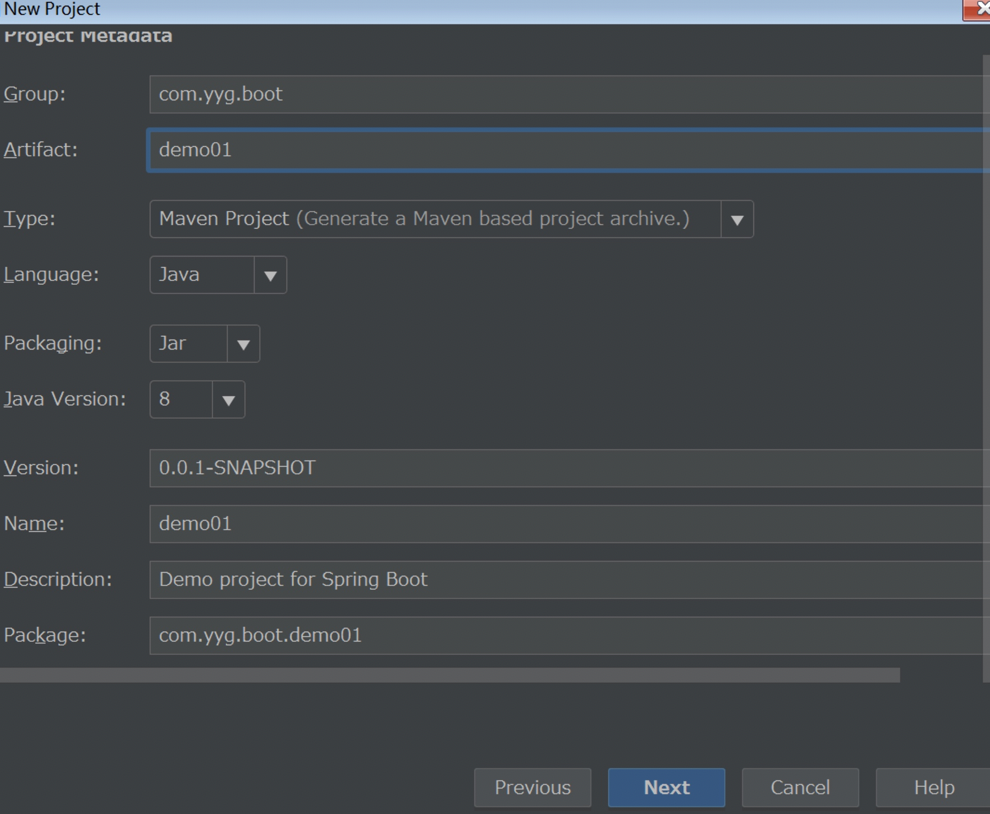This screenshot has width=990, height=814.
Task: Go back with the Previous button
Action: [x=532, y=788]
